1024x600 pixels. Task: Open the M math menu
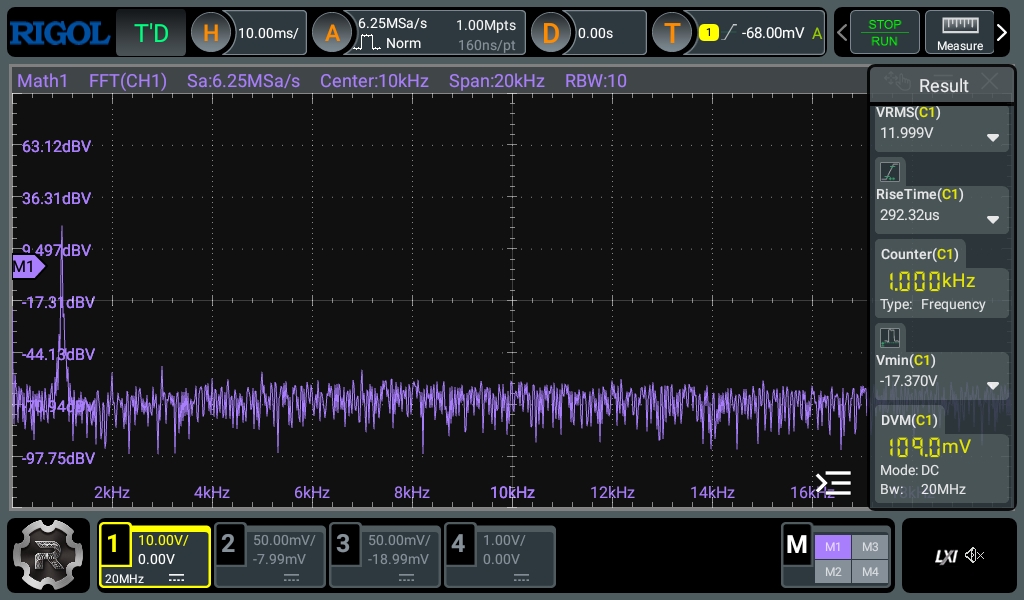[x=796, y=545]
